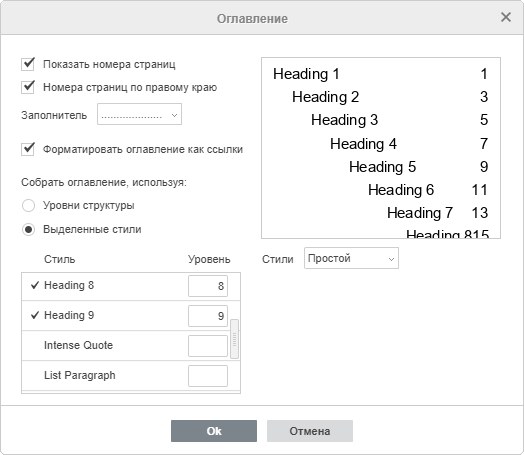Select Heading 8 style row

(x=131, y=286)
